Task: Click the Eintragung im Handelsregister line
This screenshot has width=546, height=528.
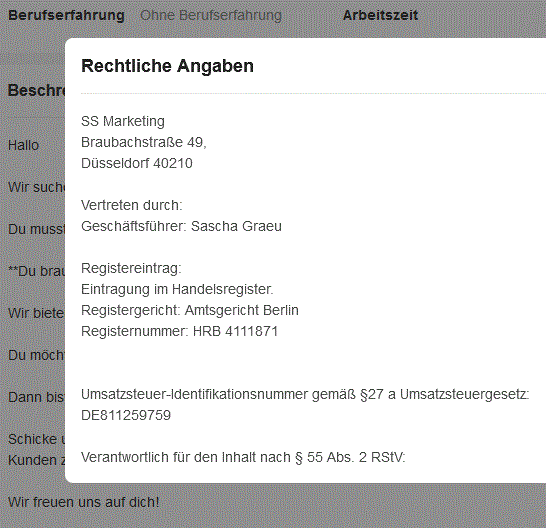Action: tap(177, 289)
